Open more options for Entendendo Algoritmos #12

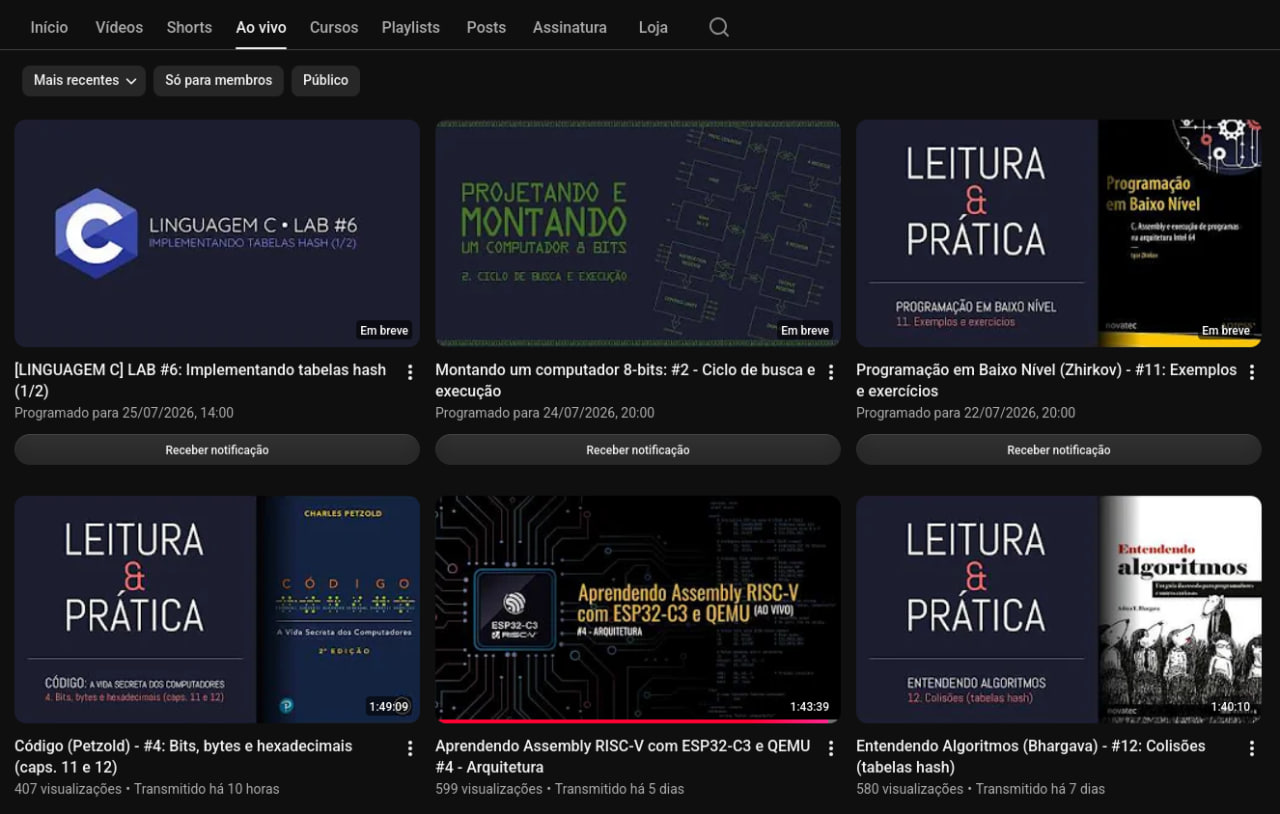click(1251, 749)
